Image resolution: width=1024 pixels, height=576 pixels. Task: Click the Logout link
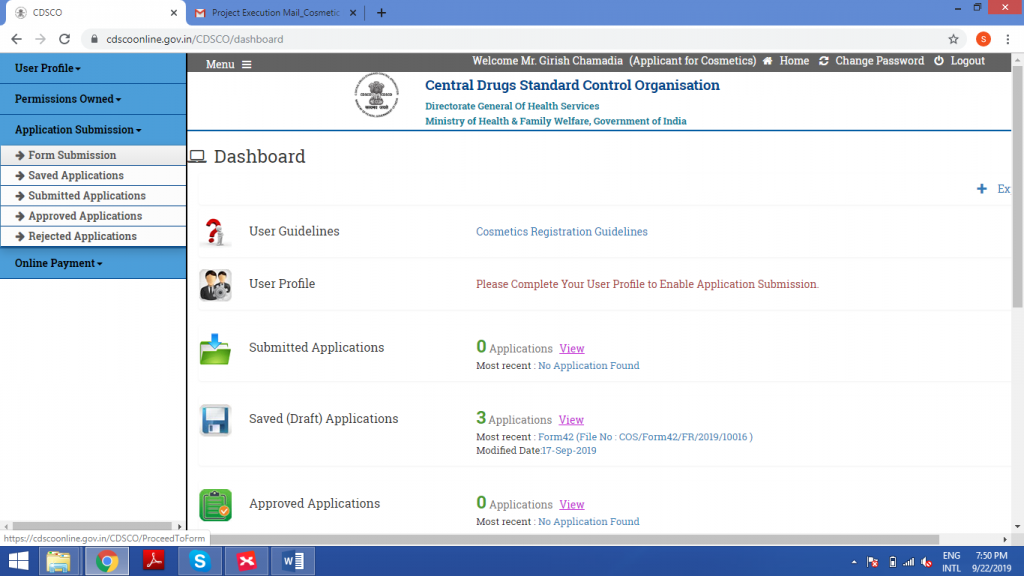(967, 61)
